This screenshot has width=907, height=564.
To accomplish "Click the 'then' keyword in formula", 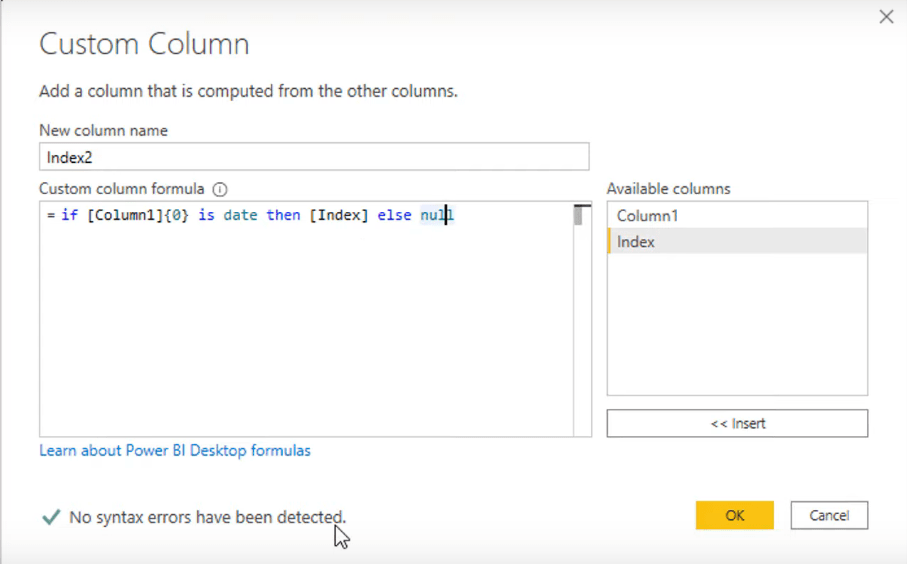I will pyautogui.click(x=283, y=215).
